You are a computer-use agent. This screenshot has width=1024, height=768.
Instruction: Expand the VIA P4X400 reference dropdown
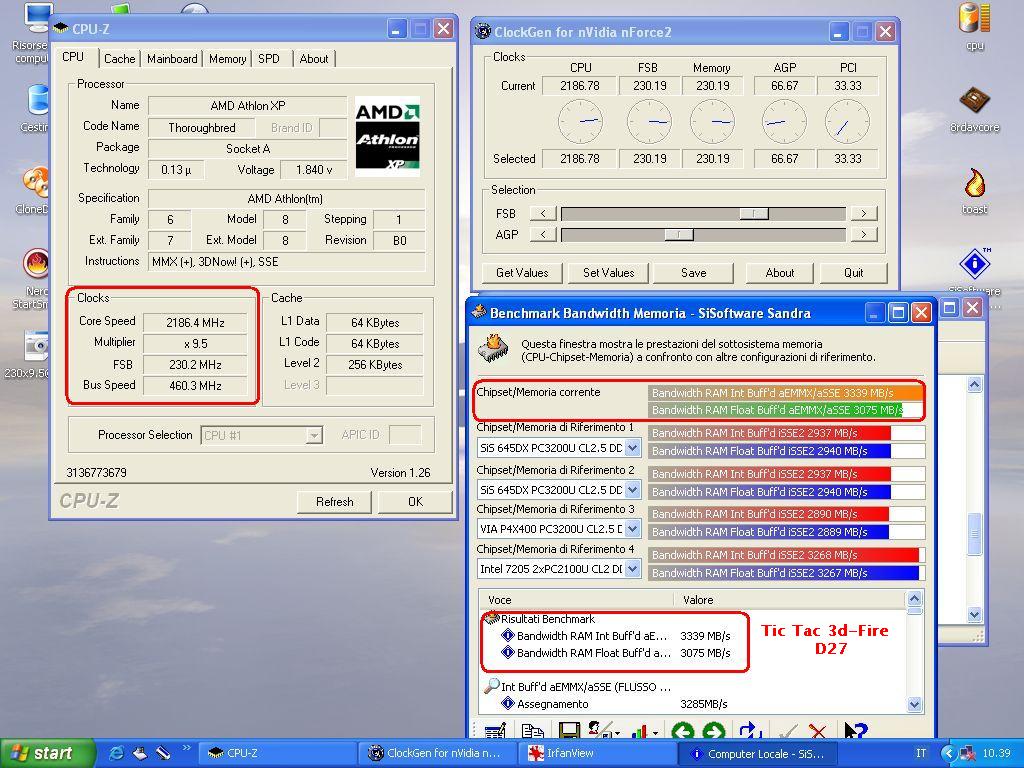tap(632, 529)
